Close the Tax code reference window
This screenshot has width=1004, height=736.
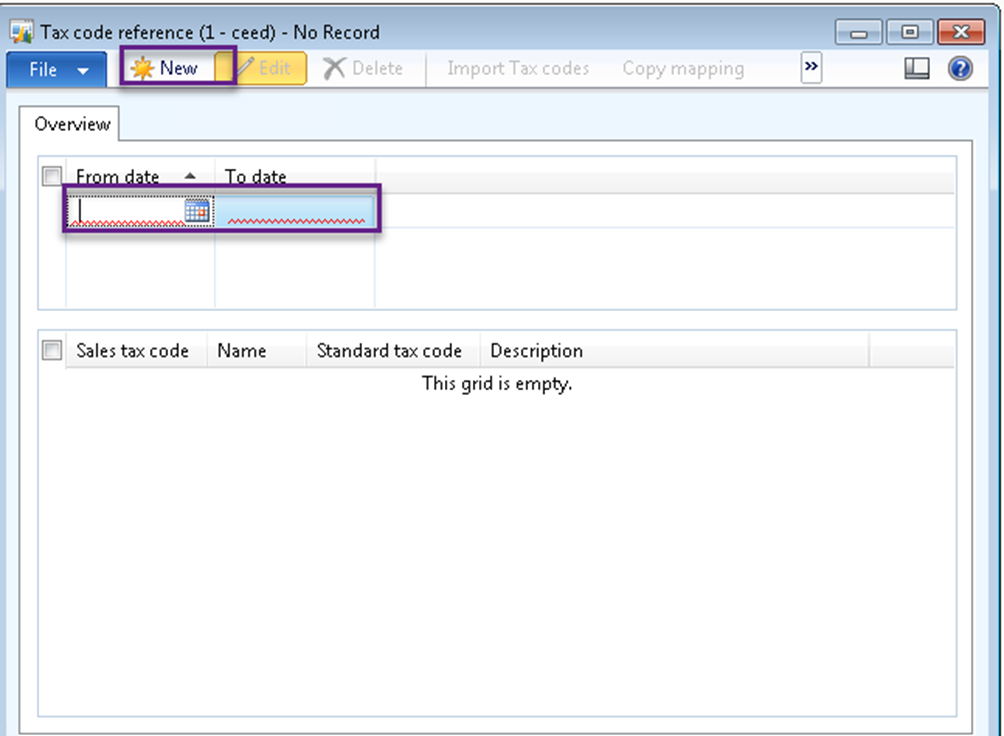point(960,32)
